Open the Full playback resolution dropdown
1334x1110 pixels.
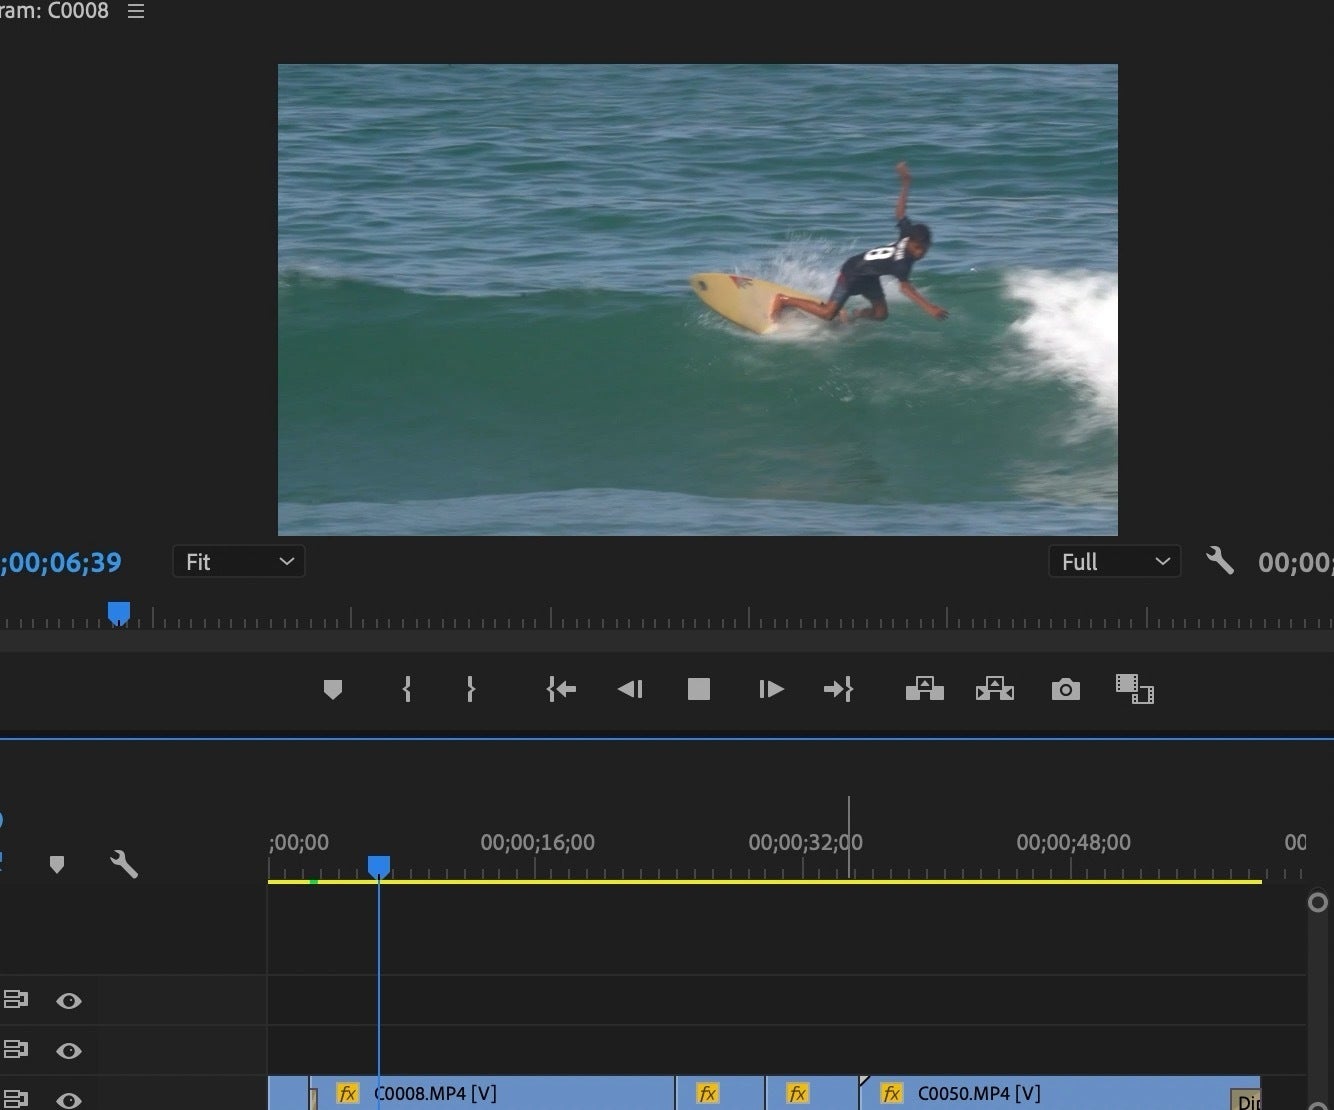1114,562
